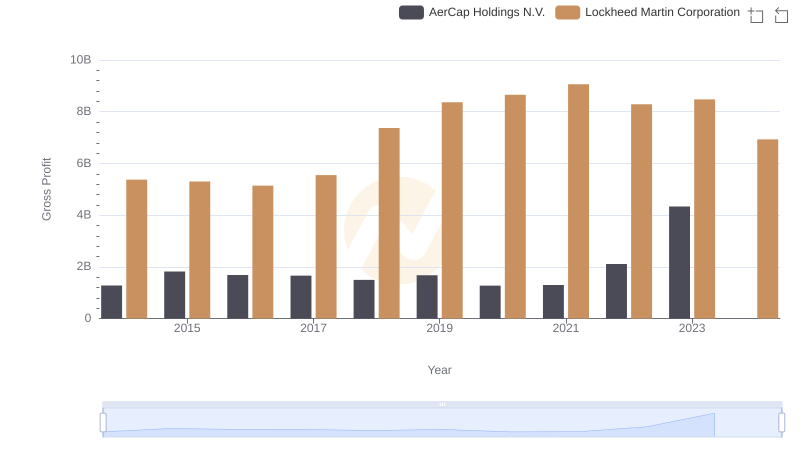
Task: Click the 0 y-axis label
Action: [x=88, y=318]
